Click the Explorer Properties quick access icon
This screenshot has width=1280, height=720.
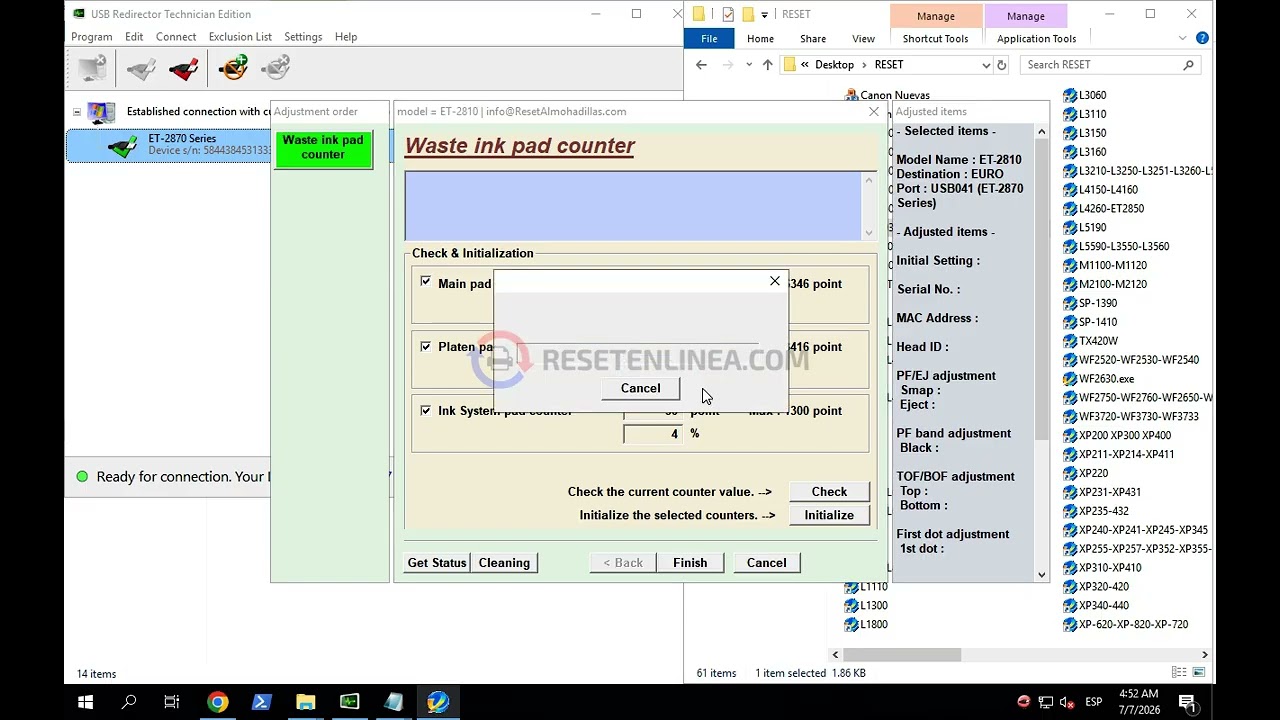(x=727, y=14)
